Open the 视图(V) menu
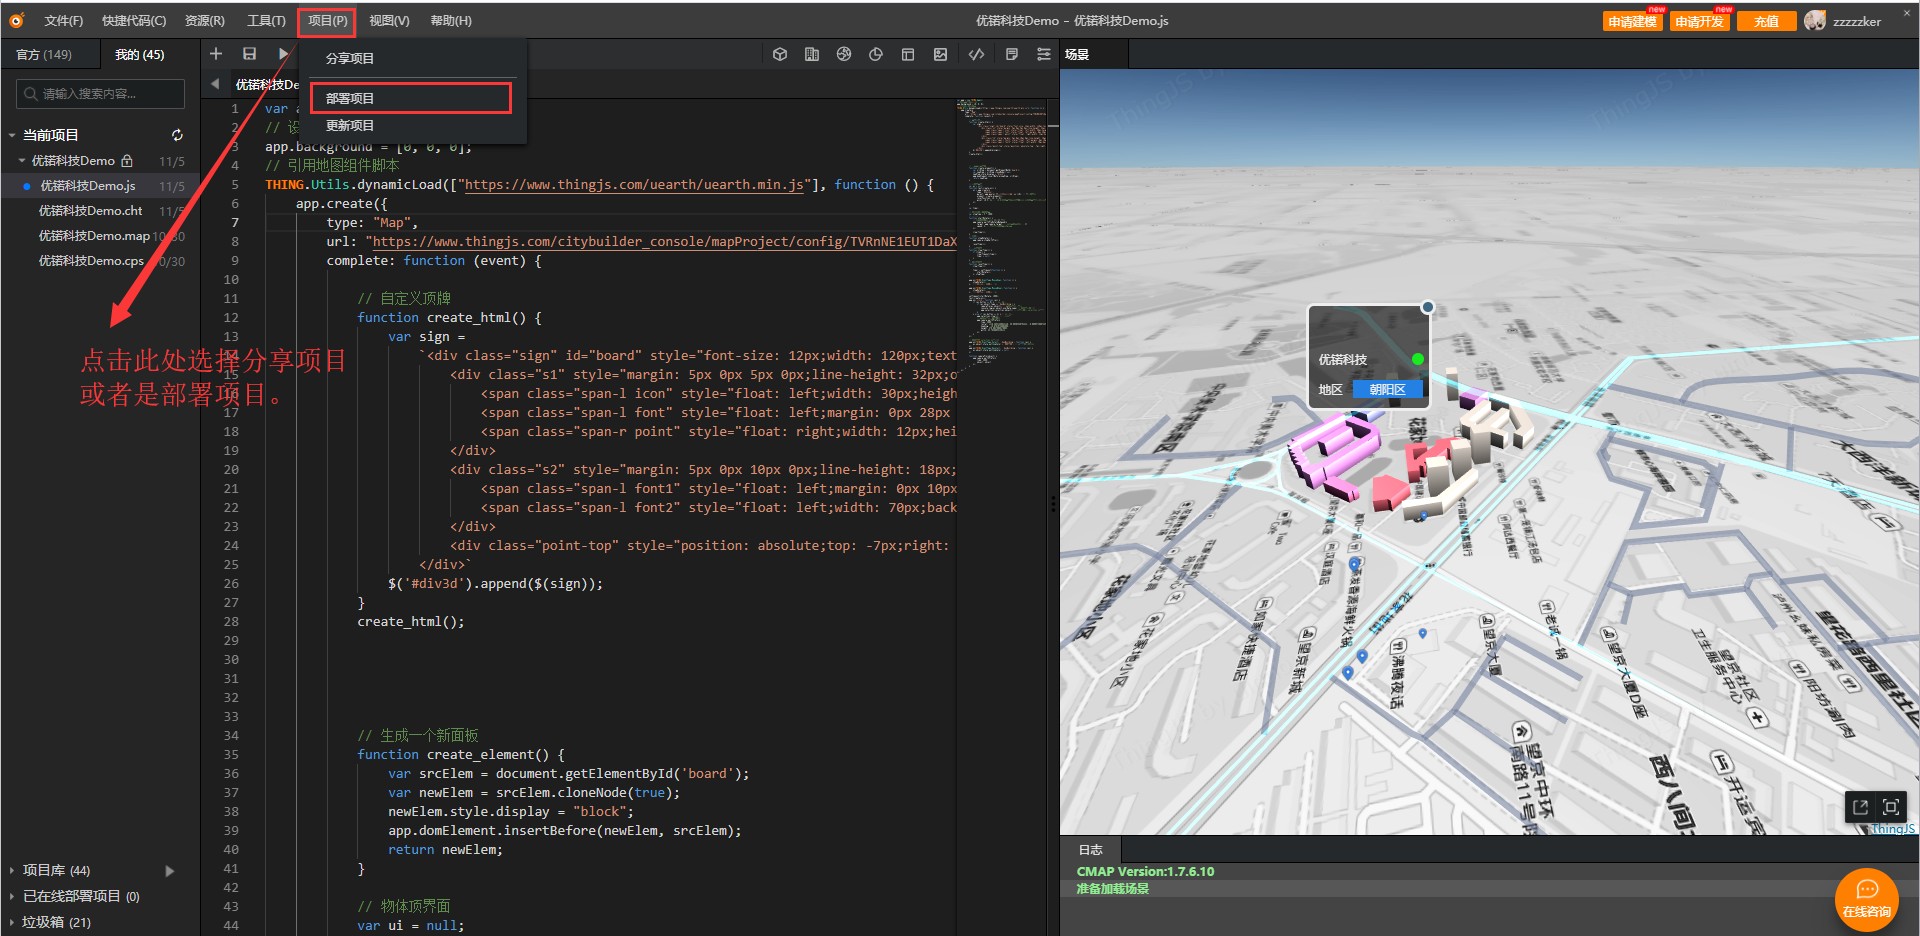The width and height of the screenshot is (1920, 936). coord(389,20)
